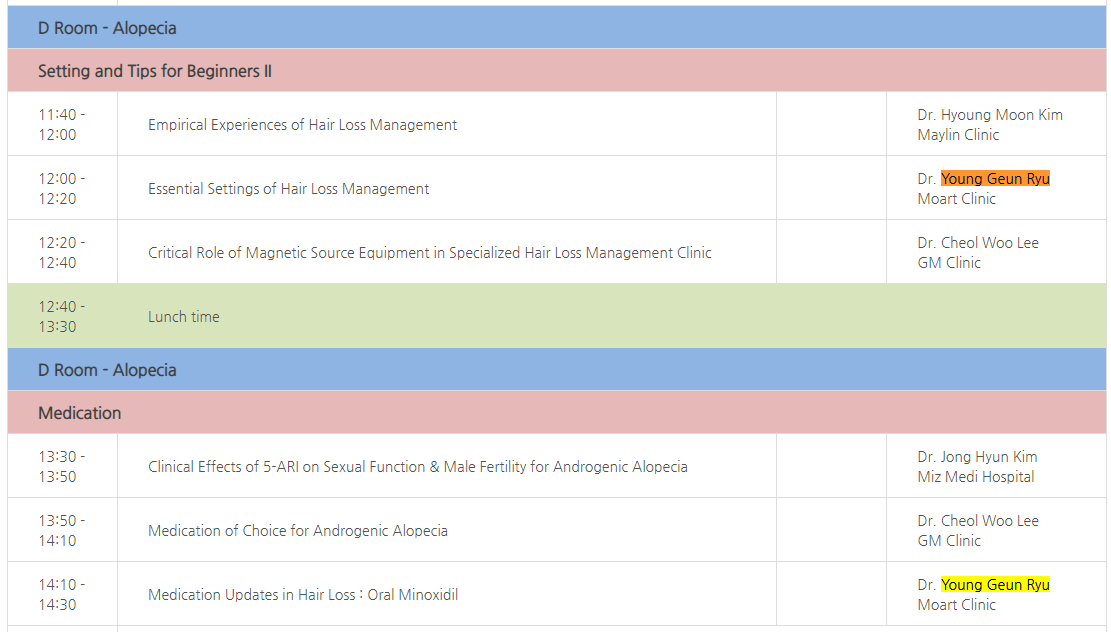This screenshot has height=632, width=1111.
Task: Click the 13:50 - 14:10 time slot
Action: click(62, 530)
